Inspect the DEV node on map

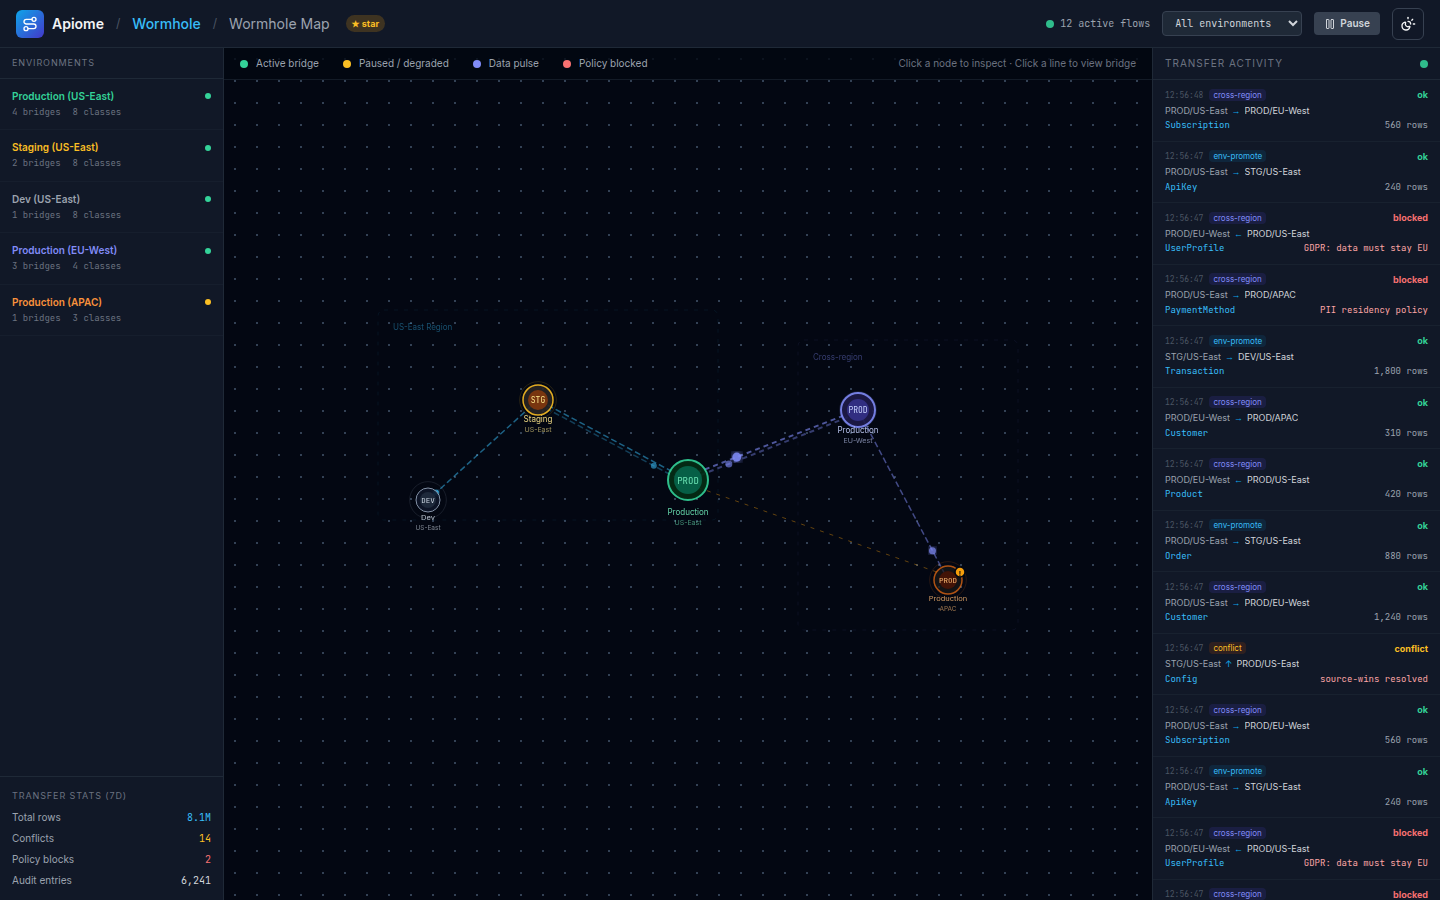coord(428,500)
